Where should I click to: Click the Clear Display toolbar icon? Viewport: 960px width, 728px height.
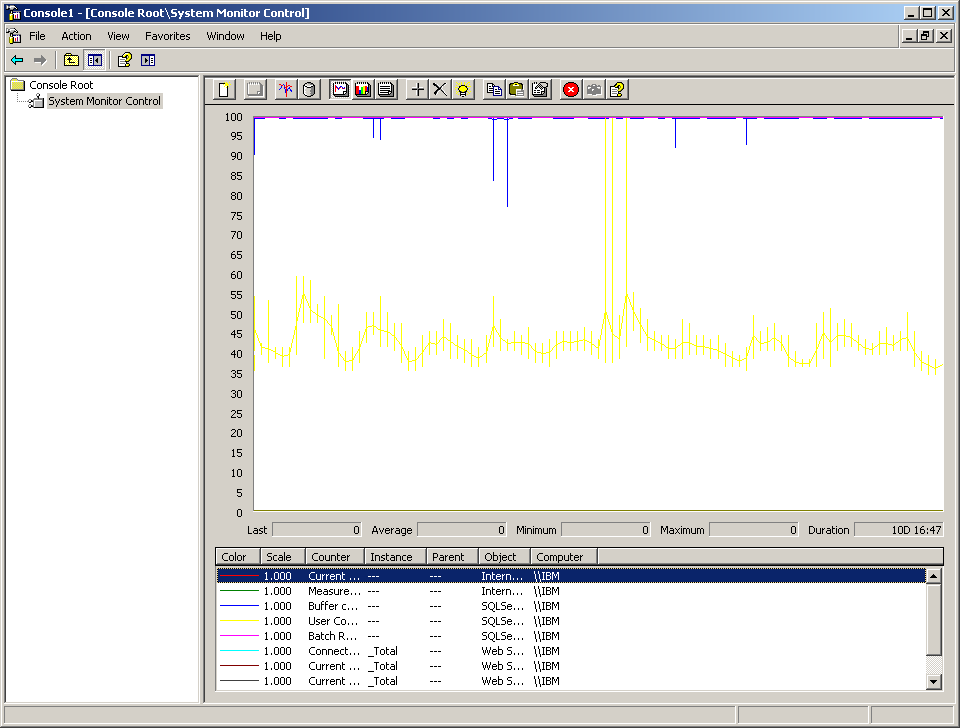[x=255, y=90]
